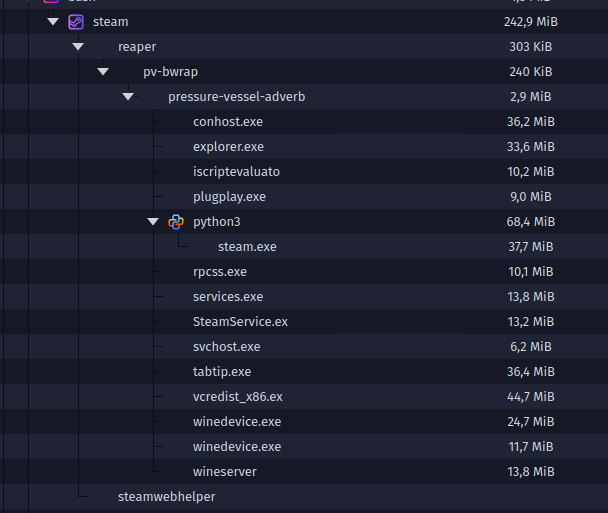Select conhost.exe in the process list
The width and height of the screenshot is (608, 513).
tap(304, 122)
